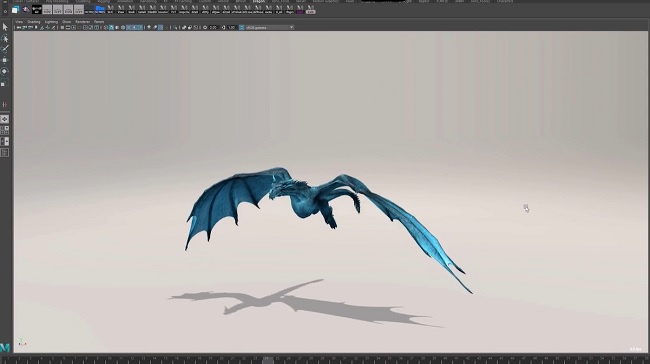Click the pink 'Edit' script shelf icon
Viewport: 650px width, 364px height.
pyautogui.click(x=310, y=10)
